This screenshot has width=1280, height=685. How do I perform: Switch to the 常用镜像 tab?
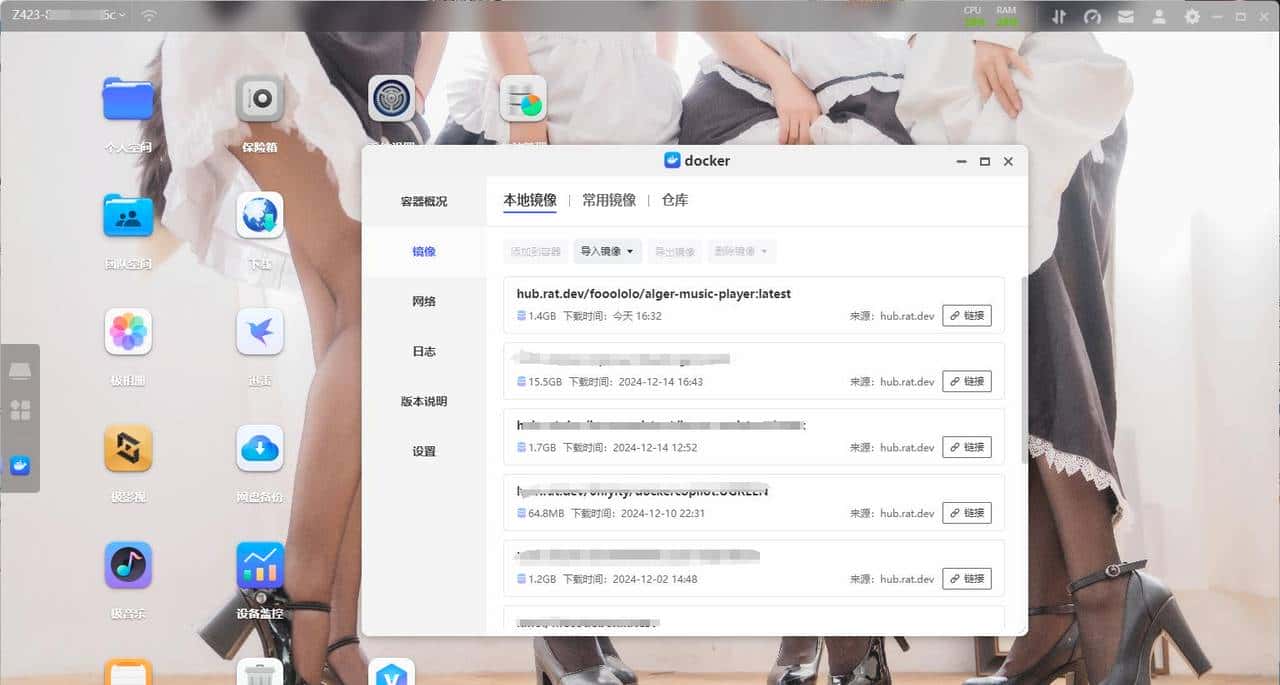(x=609, y=199)
